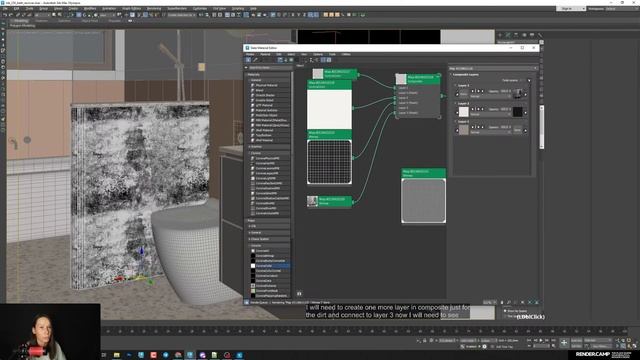Undo last action in main toolbar
This screenshot has width=640, height=360.
(5, 15)
